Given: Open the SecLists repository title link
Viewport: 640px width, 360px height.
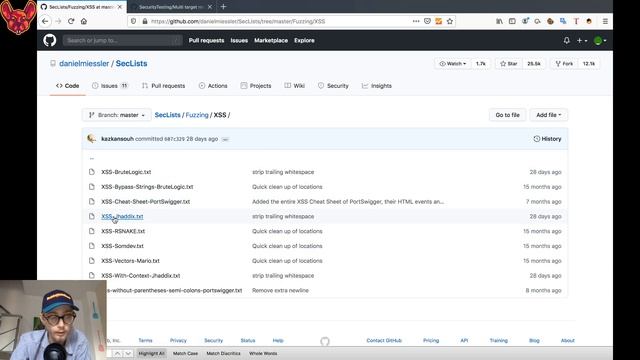Looking at the screenshot, I should (131, 63).
